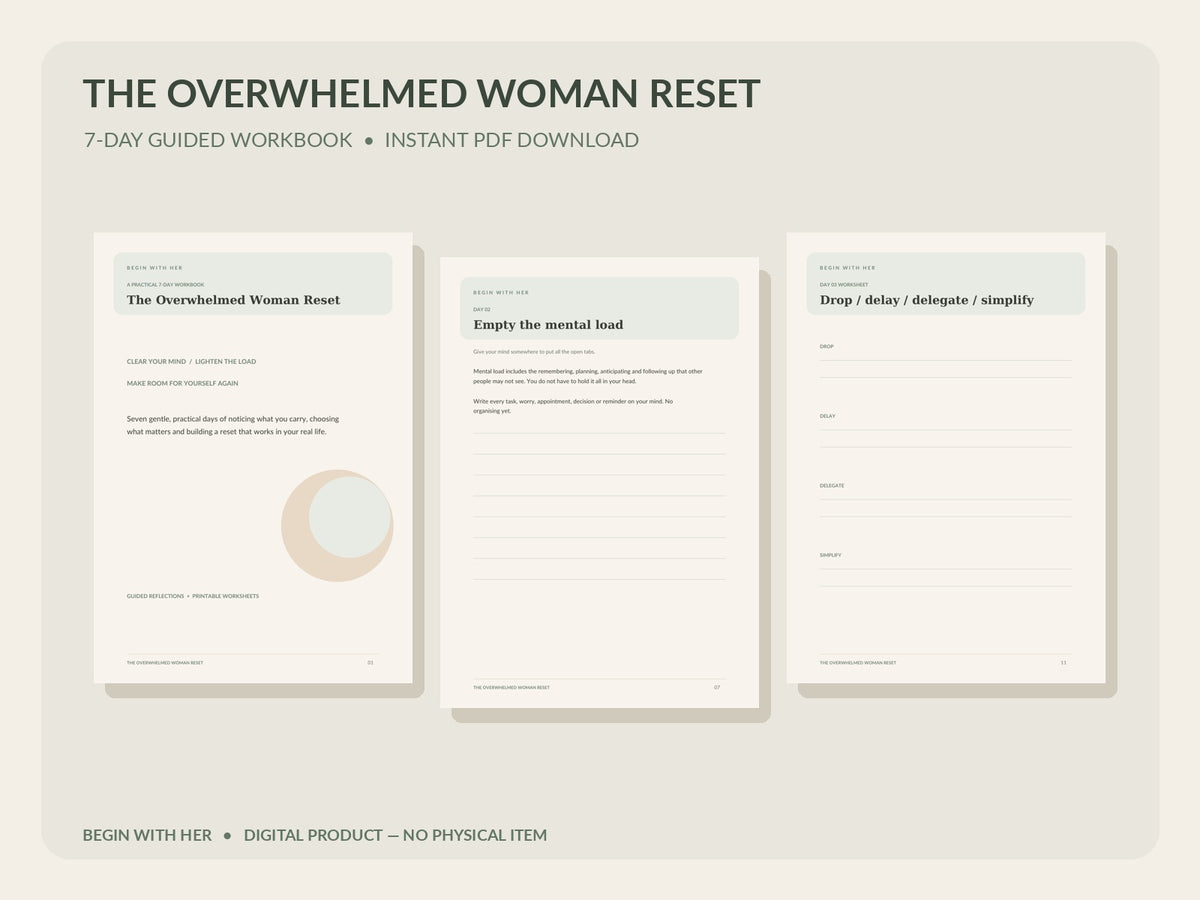The image size is (1200, 900).
Task: Click CLEAR YOUR MIND / LIGHTEN THE LOAD text
Action: [191, 361]
